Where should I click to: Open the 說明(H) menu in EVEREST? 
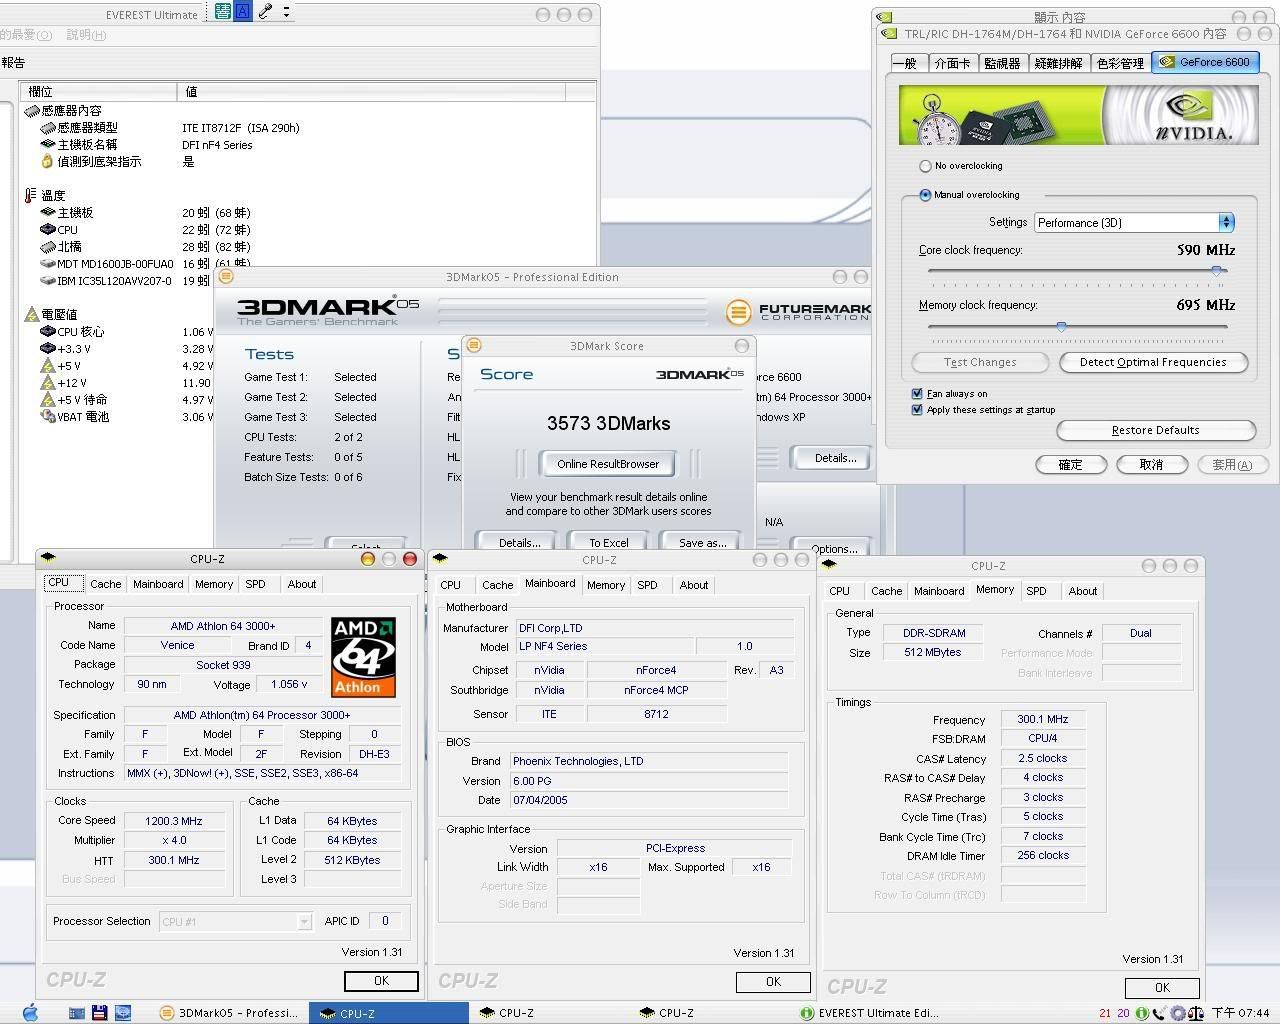(x=86, y=34)
